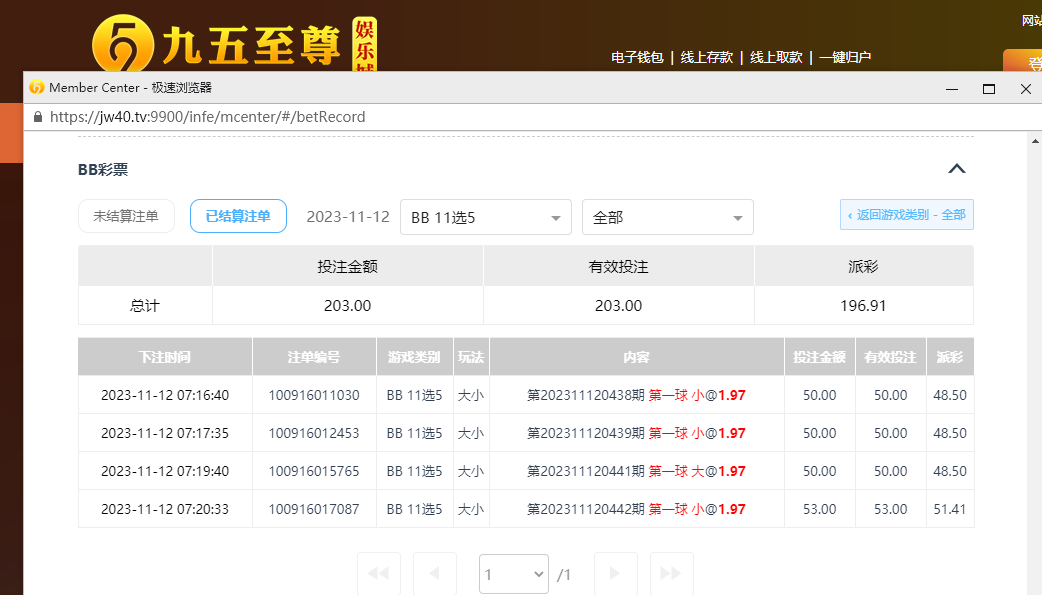The height and width of the screenshot is (595, 1042).
Task: Collapse the BB彩票 section chevron
Action: [956, 169]
